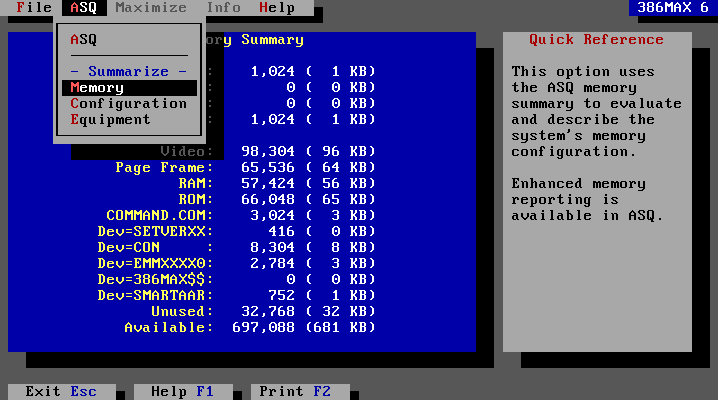Click the value 416
Image resolution: width=718 pixels, height=400 pixels.
pyautogui.click(x=282, y=232)
